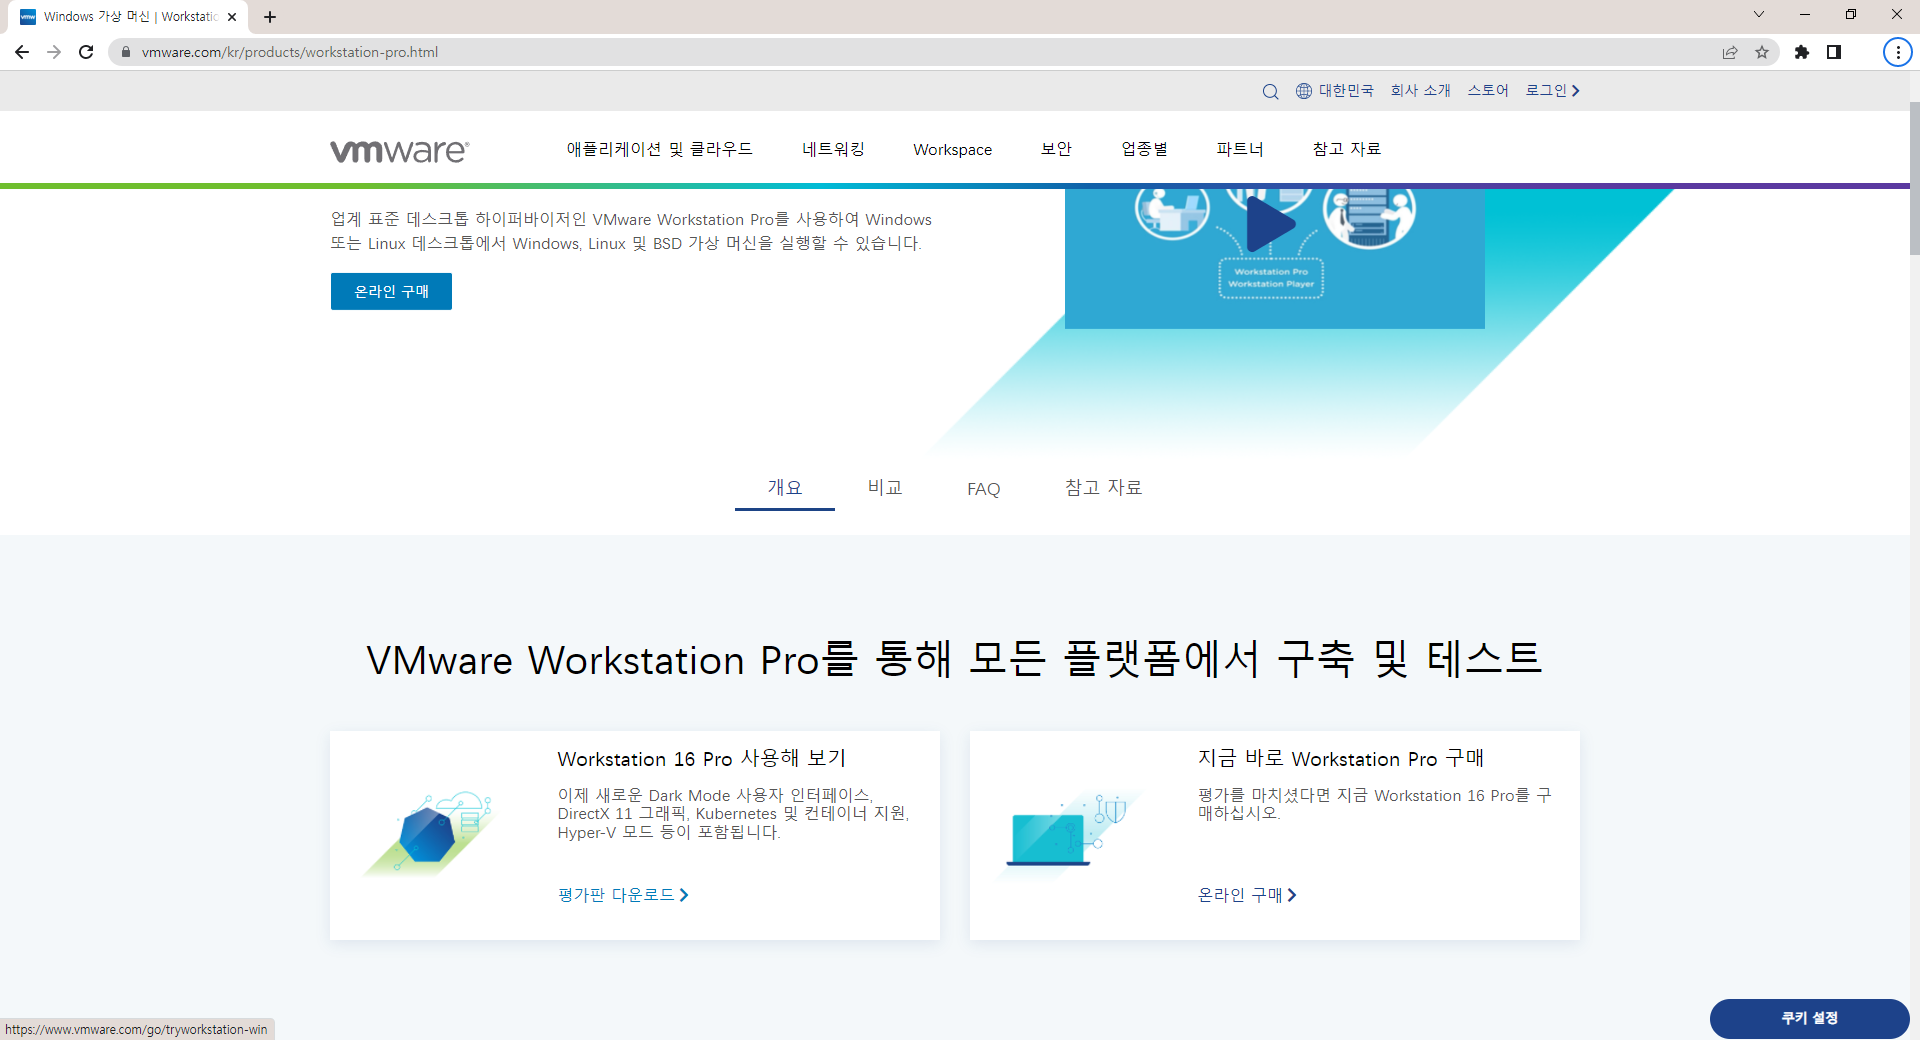Open the 네트워킹 menu
Viewport: 1920px width, 1040px height.
pyautogui.click(x=833, y=149)
